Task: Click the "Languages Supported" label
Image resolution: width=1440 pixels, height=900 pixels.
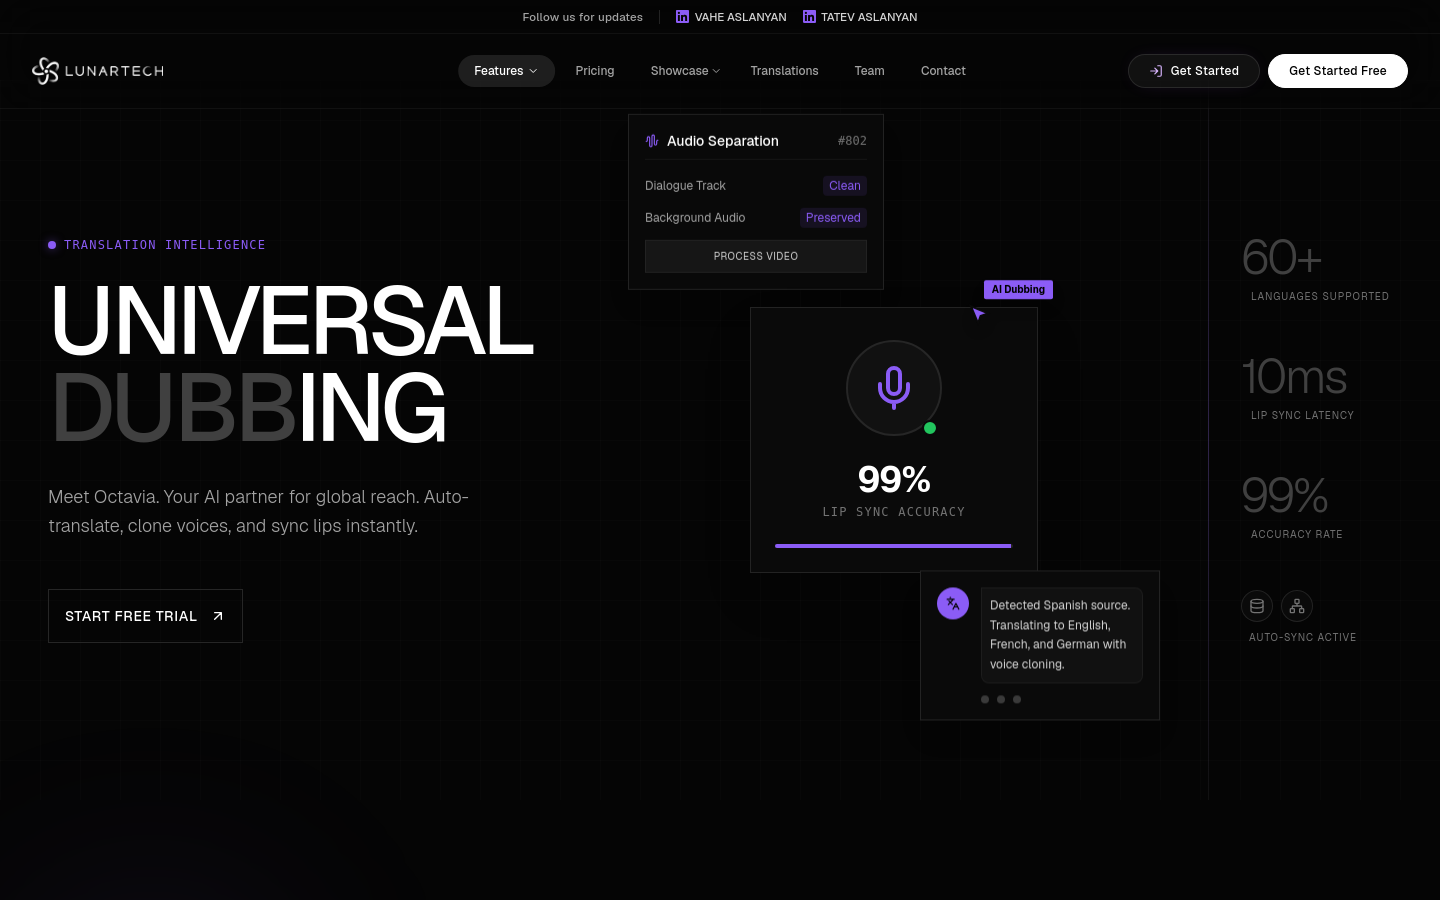Action: coord(1320,297)
